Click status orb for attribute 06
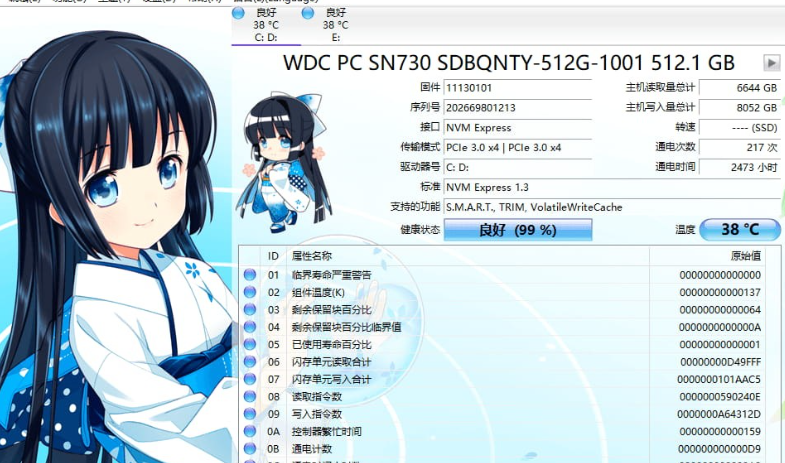Viewport: 785px width, 463px height. pos(250,361)
